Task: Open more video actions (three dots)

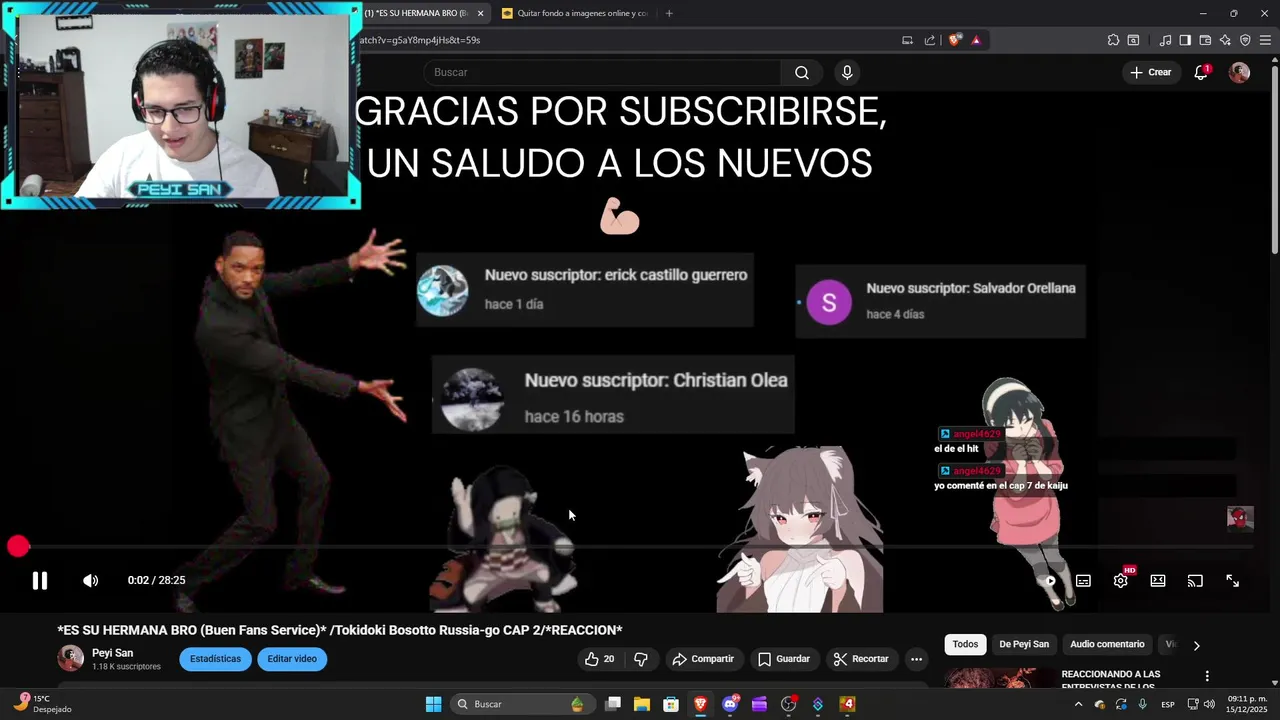Action: click(916, 659)
